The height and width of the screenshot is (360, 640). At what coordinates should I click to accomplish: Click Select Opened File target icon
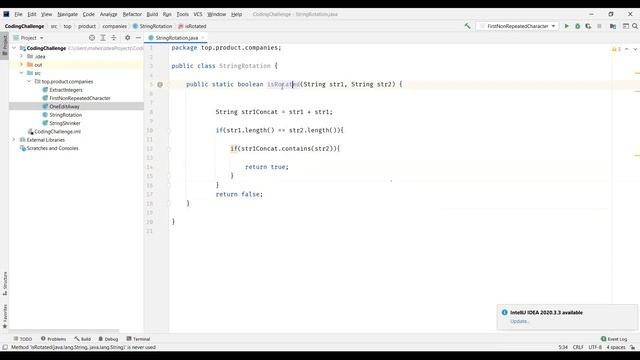92,38
